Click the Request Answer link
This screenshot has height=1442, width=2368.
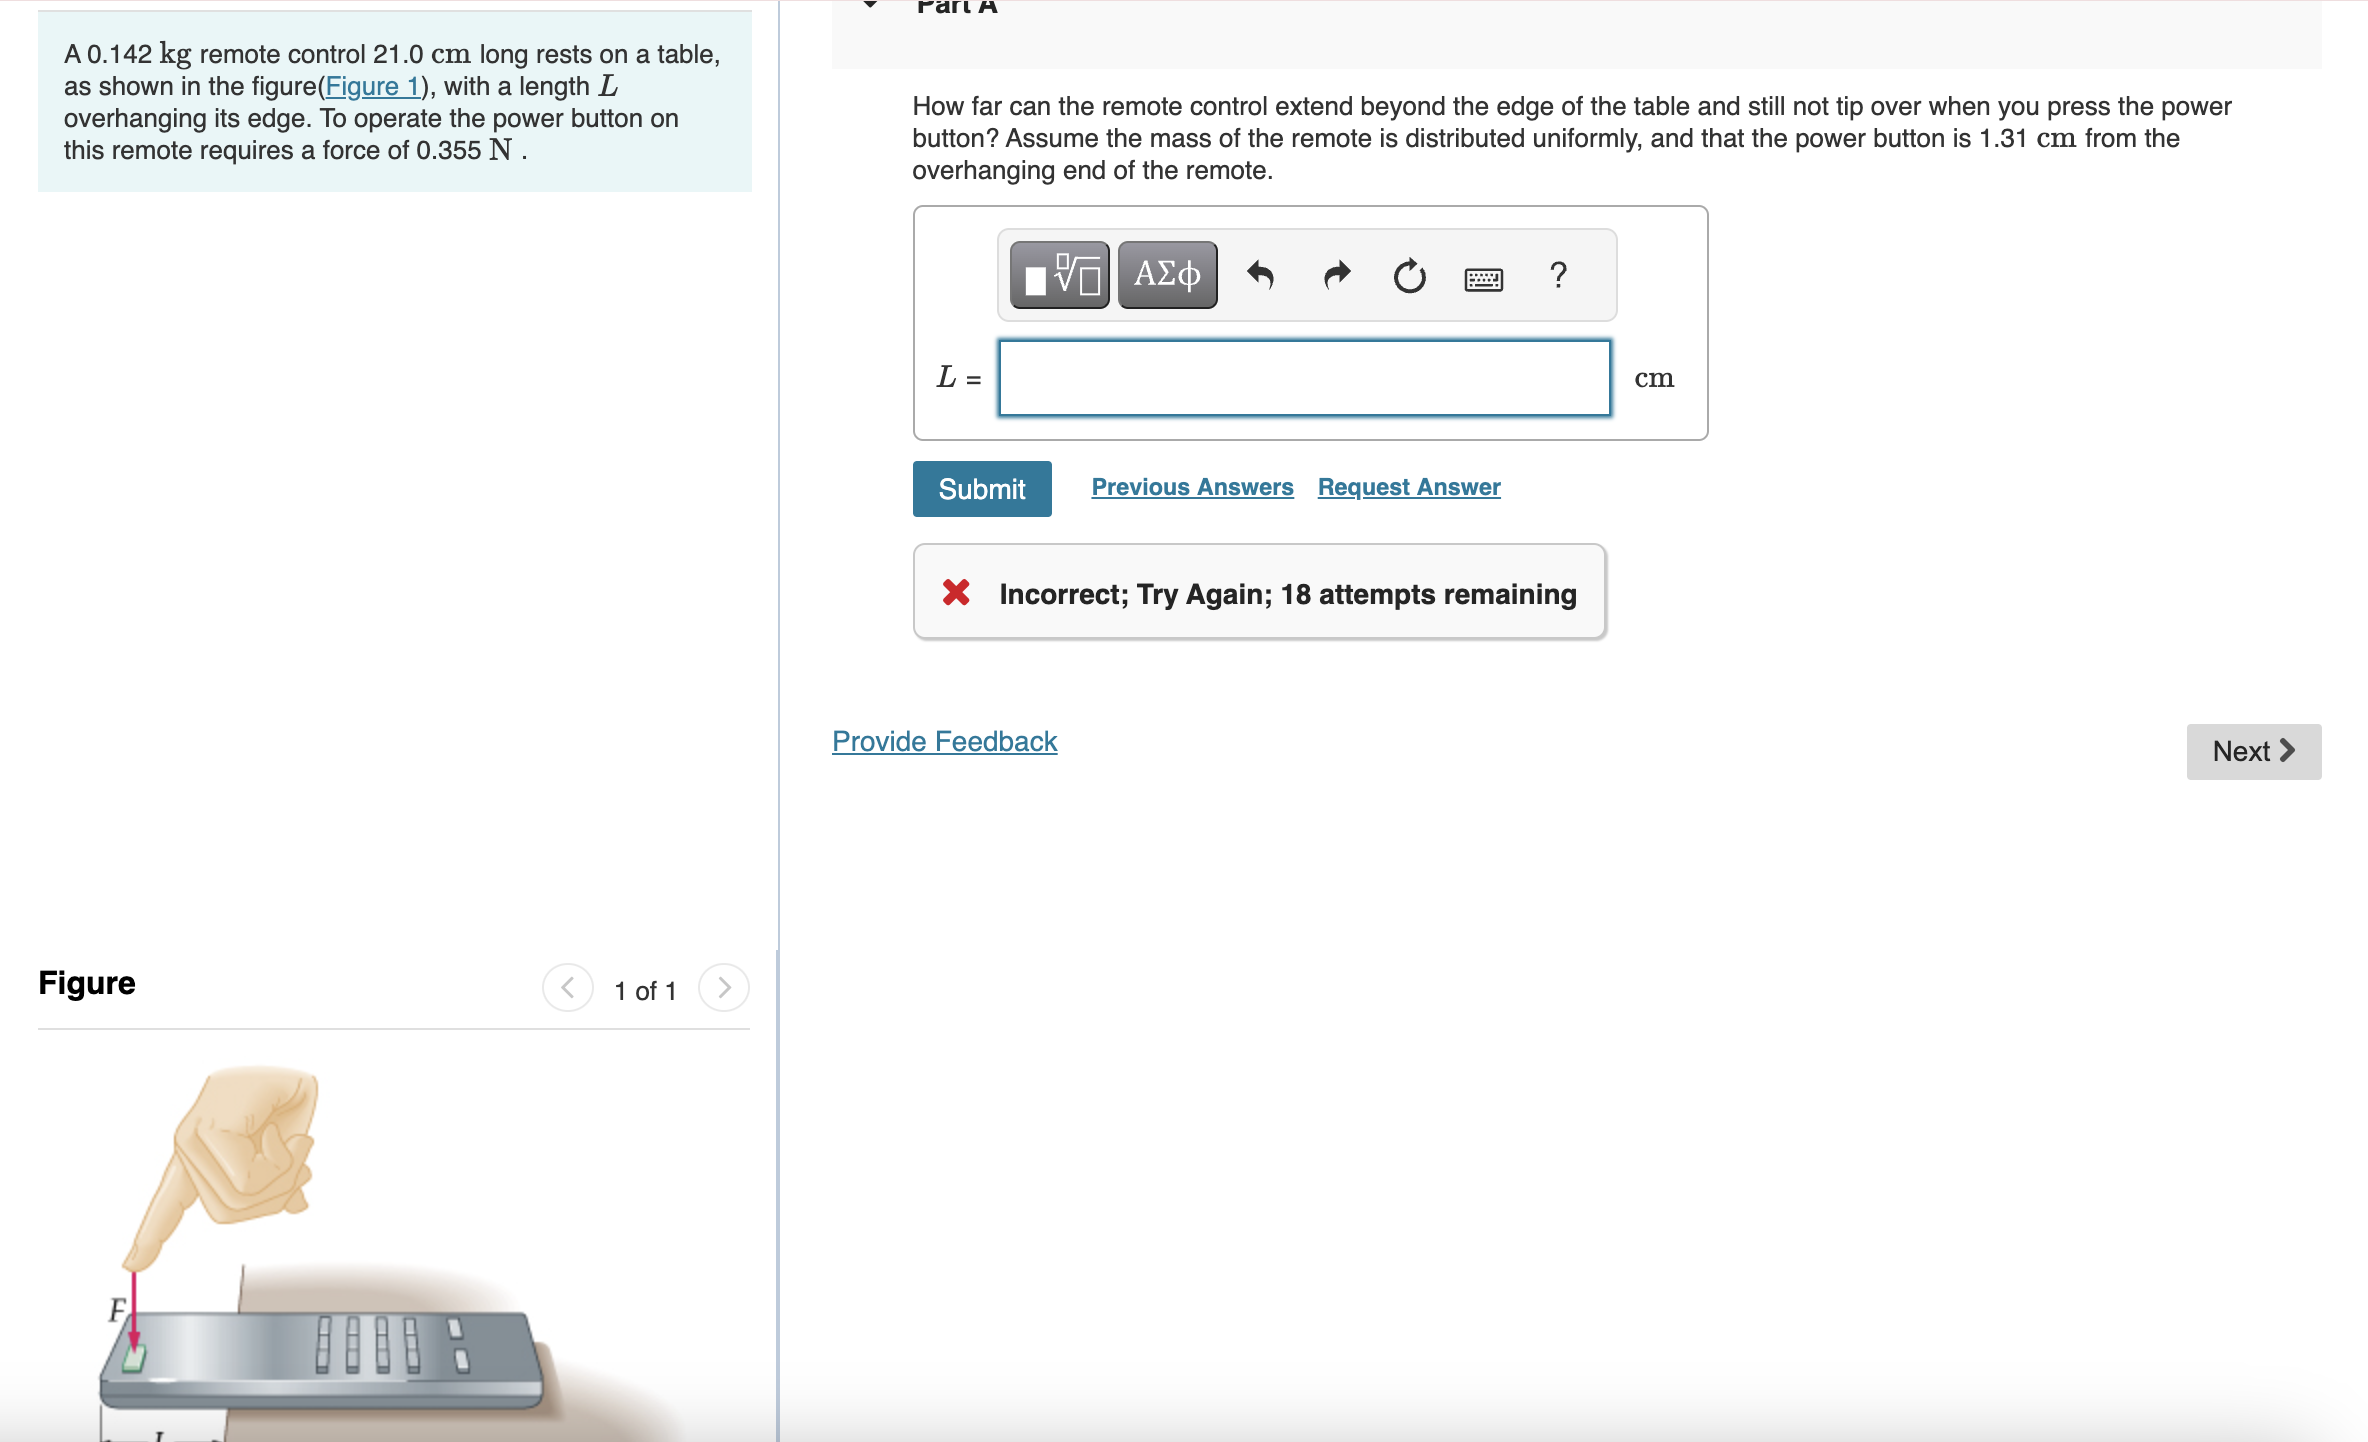[1408, 487]
